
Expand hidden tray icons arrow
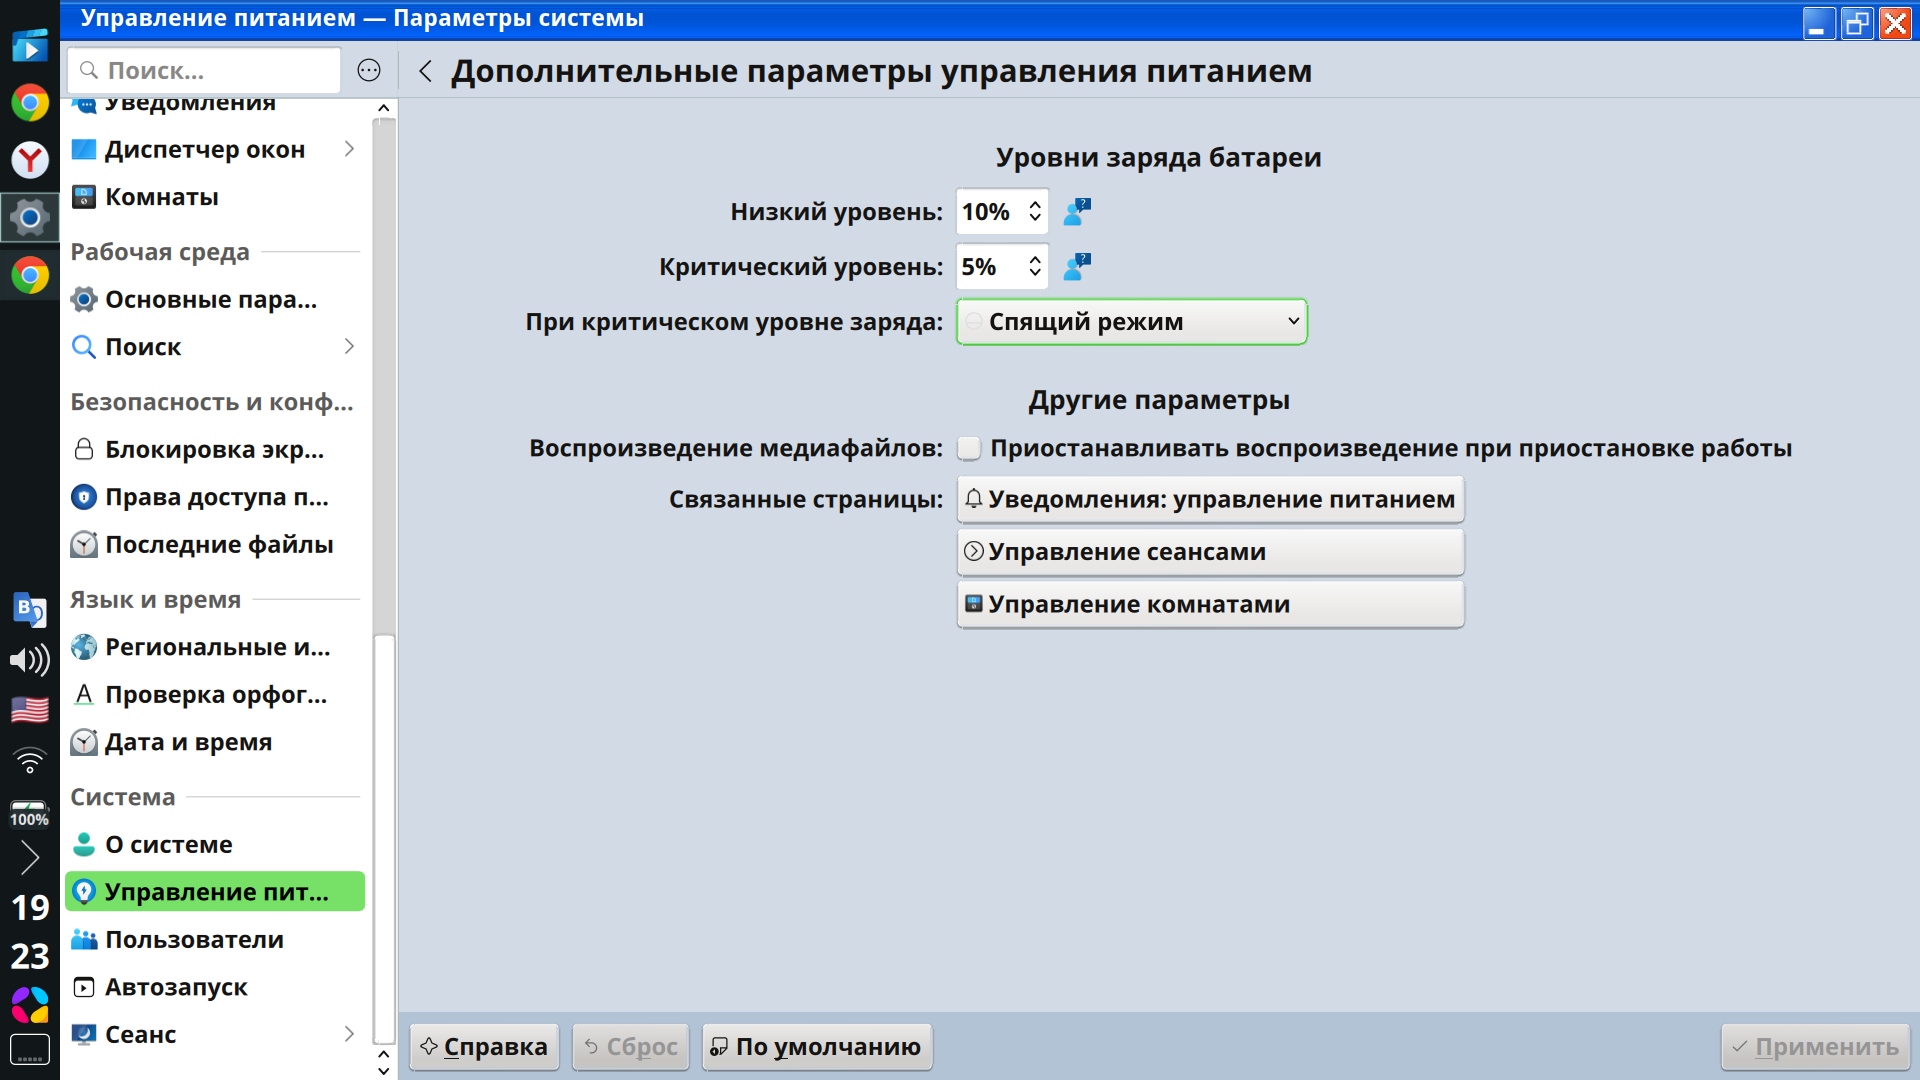(x=30, y=858)
